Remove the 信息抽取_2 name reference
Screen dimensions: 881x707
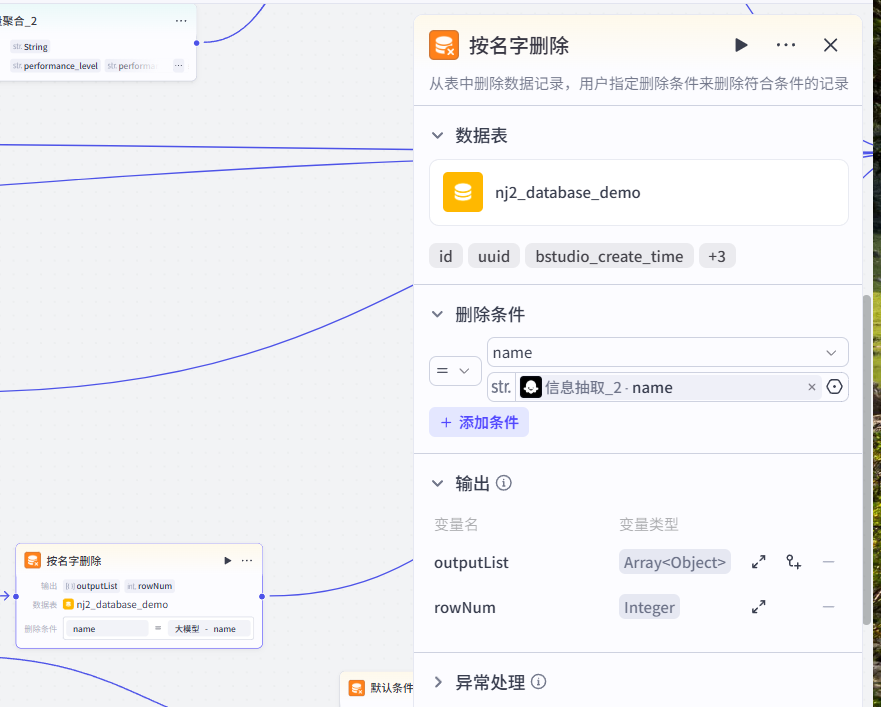(x=811, y=387)
